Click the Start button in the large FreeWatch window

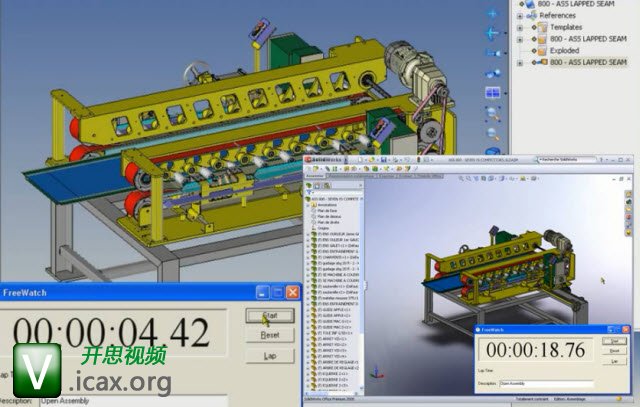[270, 316]
